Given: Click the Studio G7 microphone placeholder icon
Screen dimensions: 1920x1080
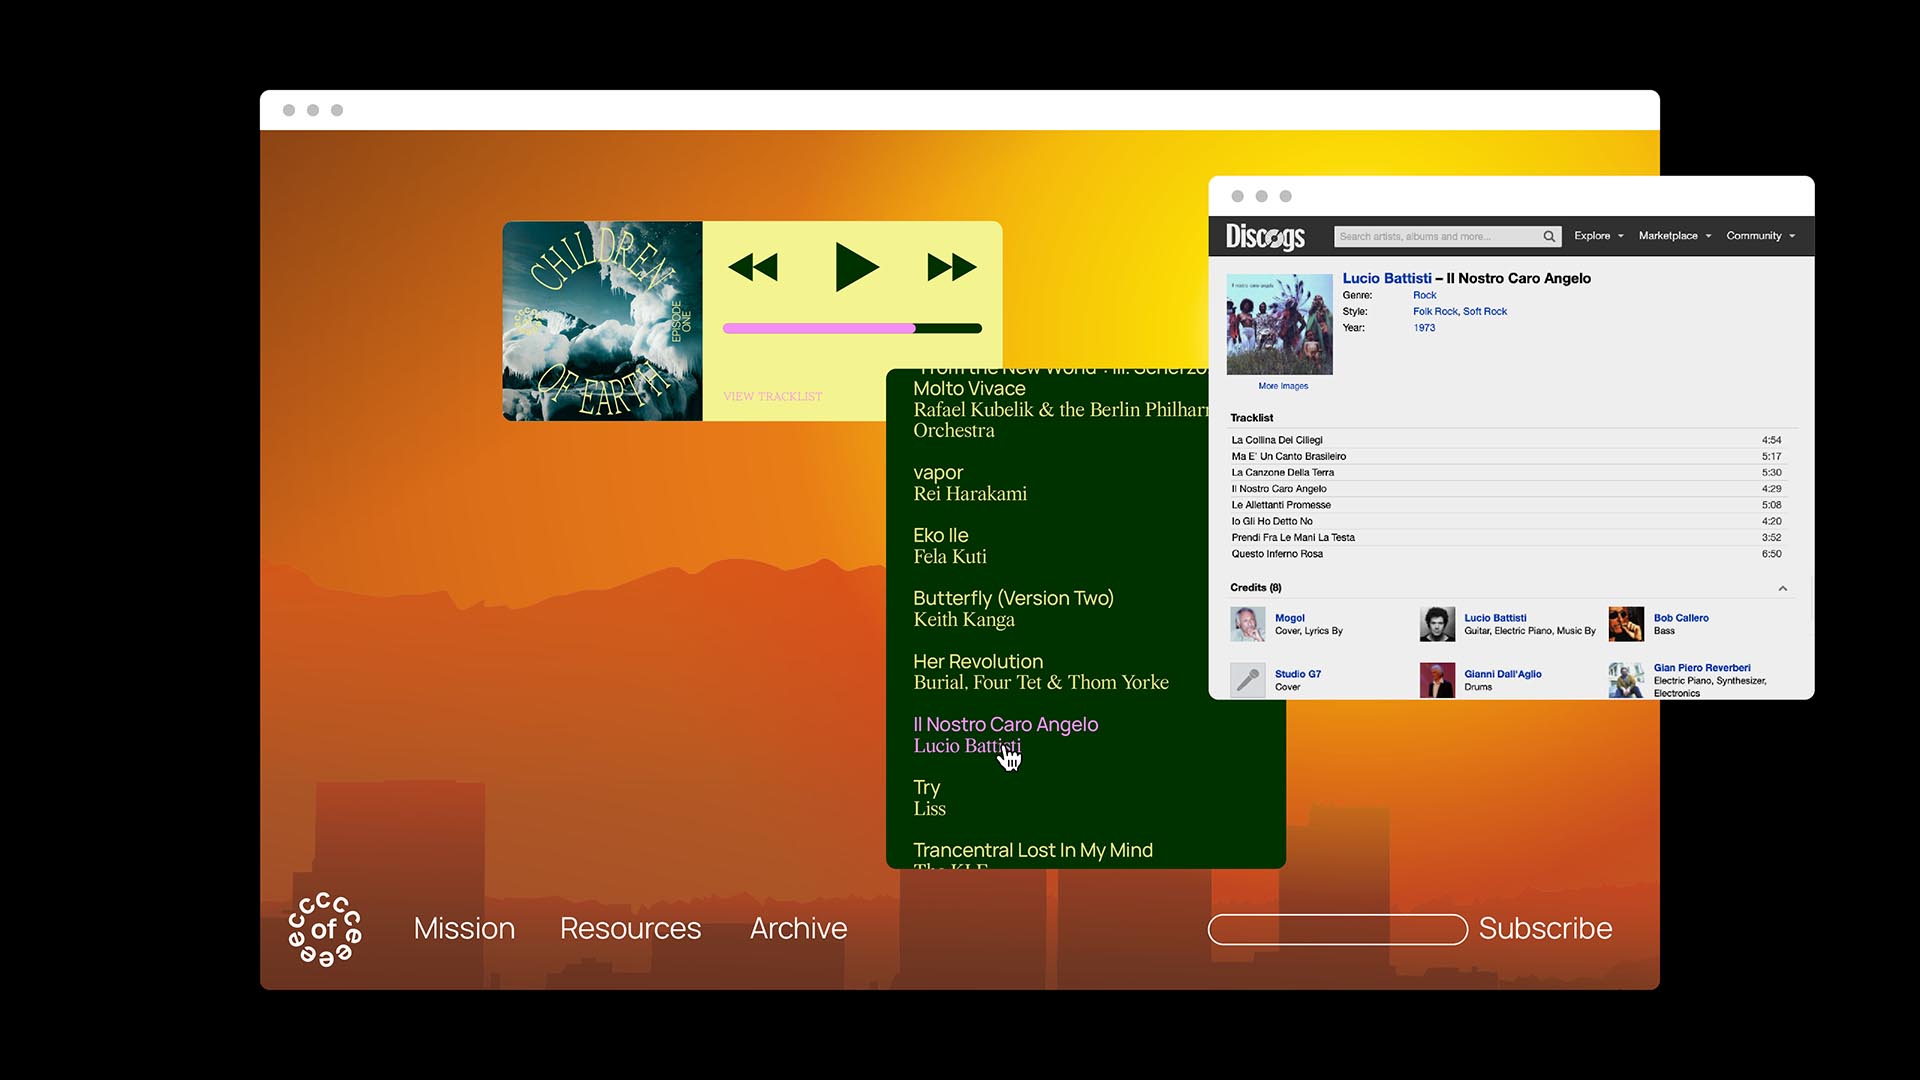Looking at the screenshot, I should [x=1247, y=680].
